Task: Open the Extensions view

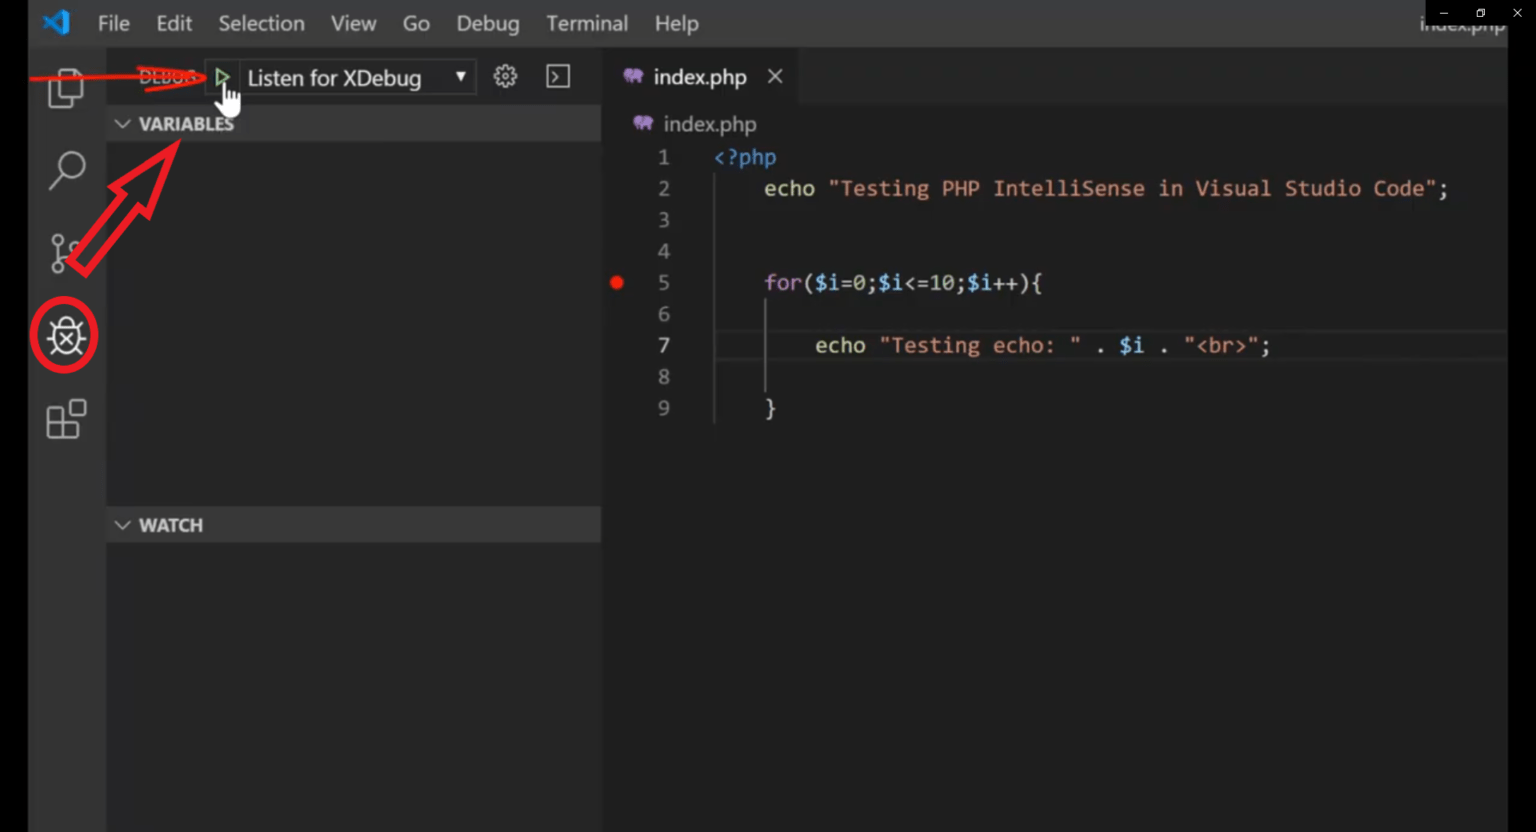Action: [65, 420]
